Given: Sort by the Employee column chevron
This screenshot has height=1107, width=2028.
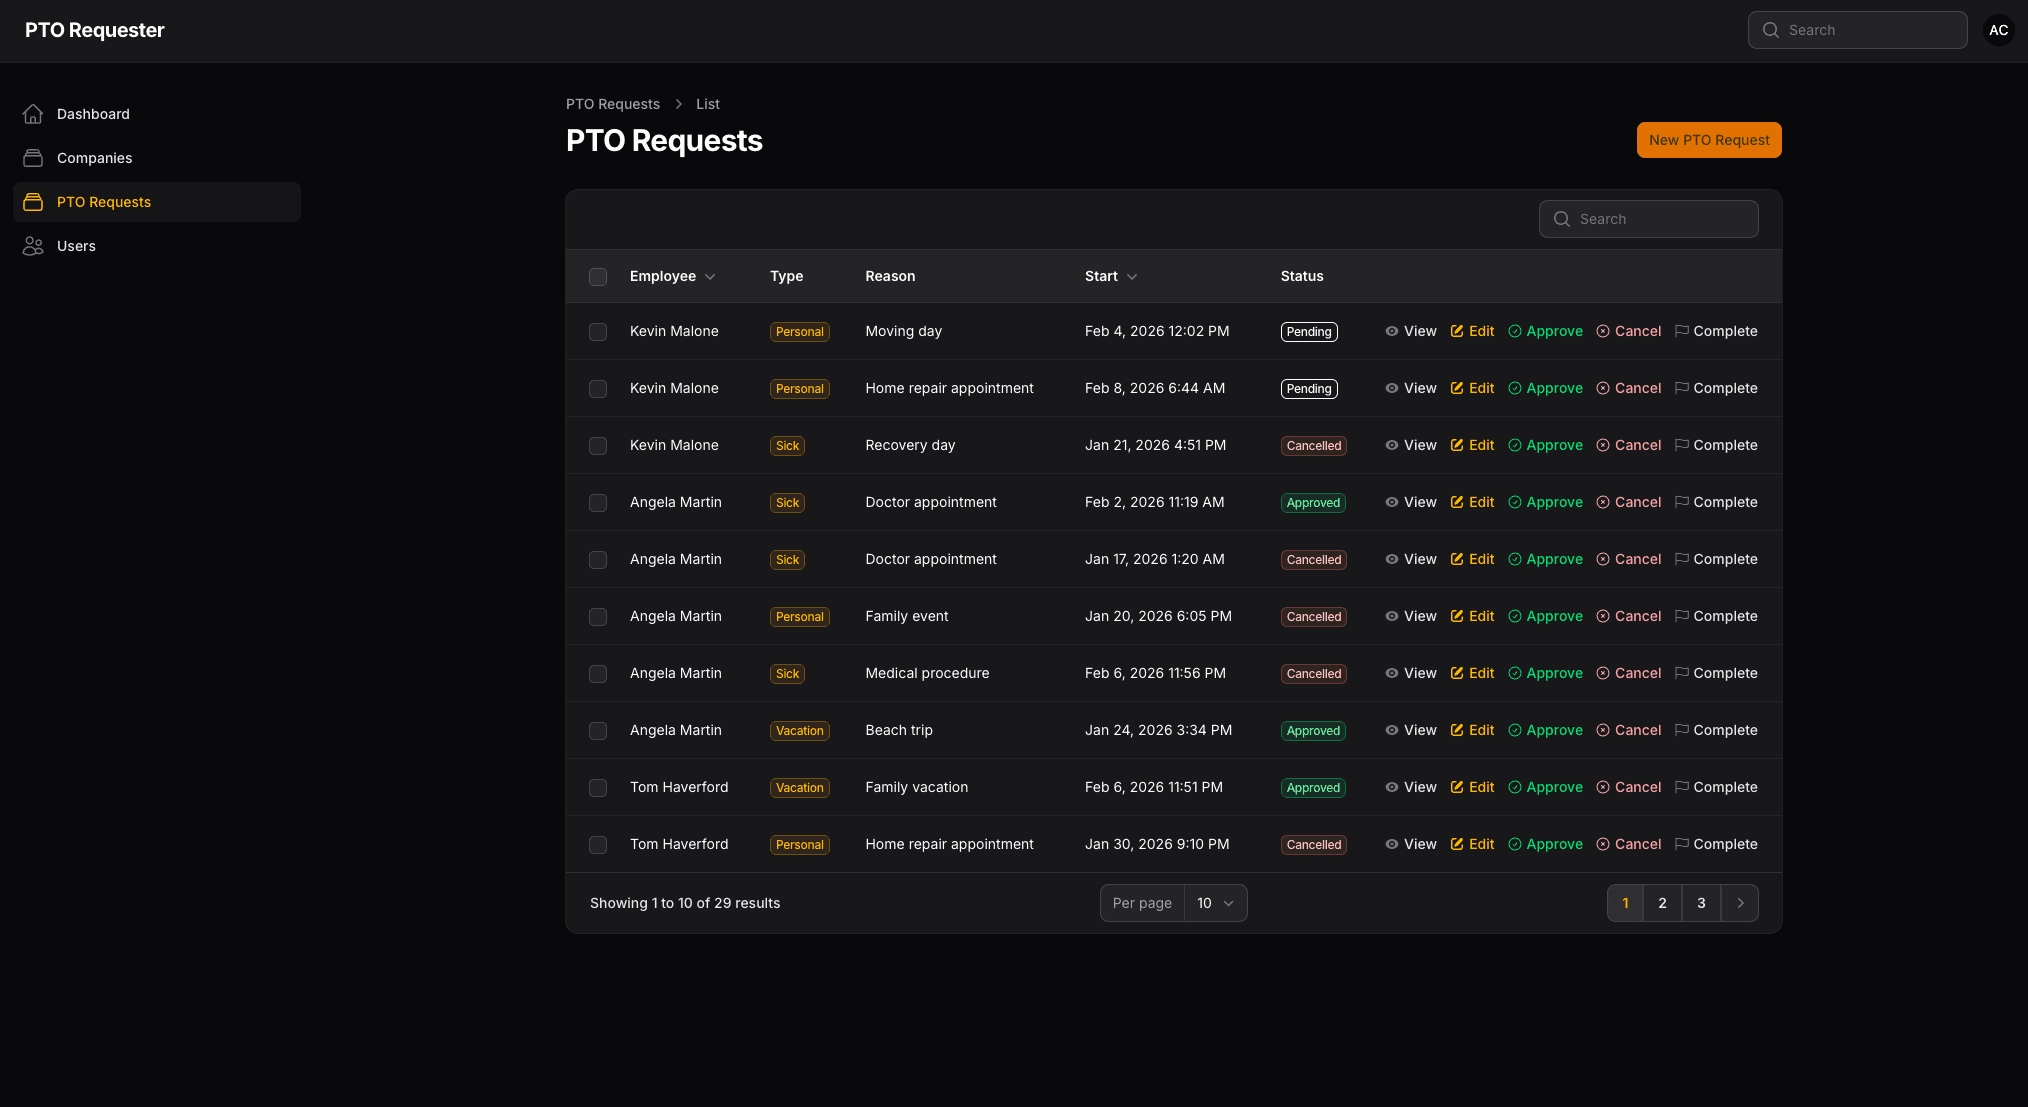Looking at the screenshot, I should point(710,276).
